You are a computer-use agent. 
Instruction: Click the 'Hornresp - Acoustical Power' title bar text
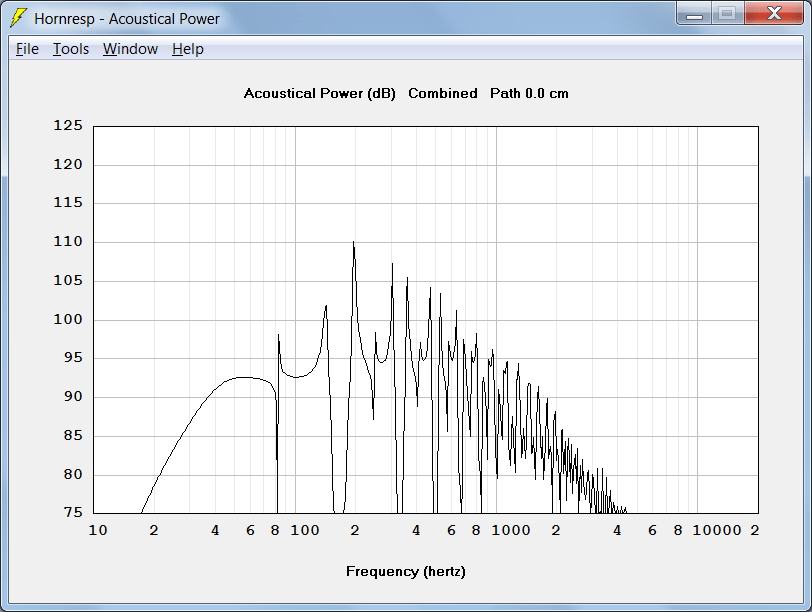[127, 19]
